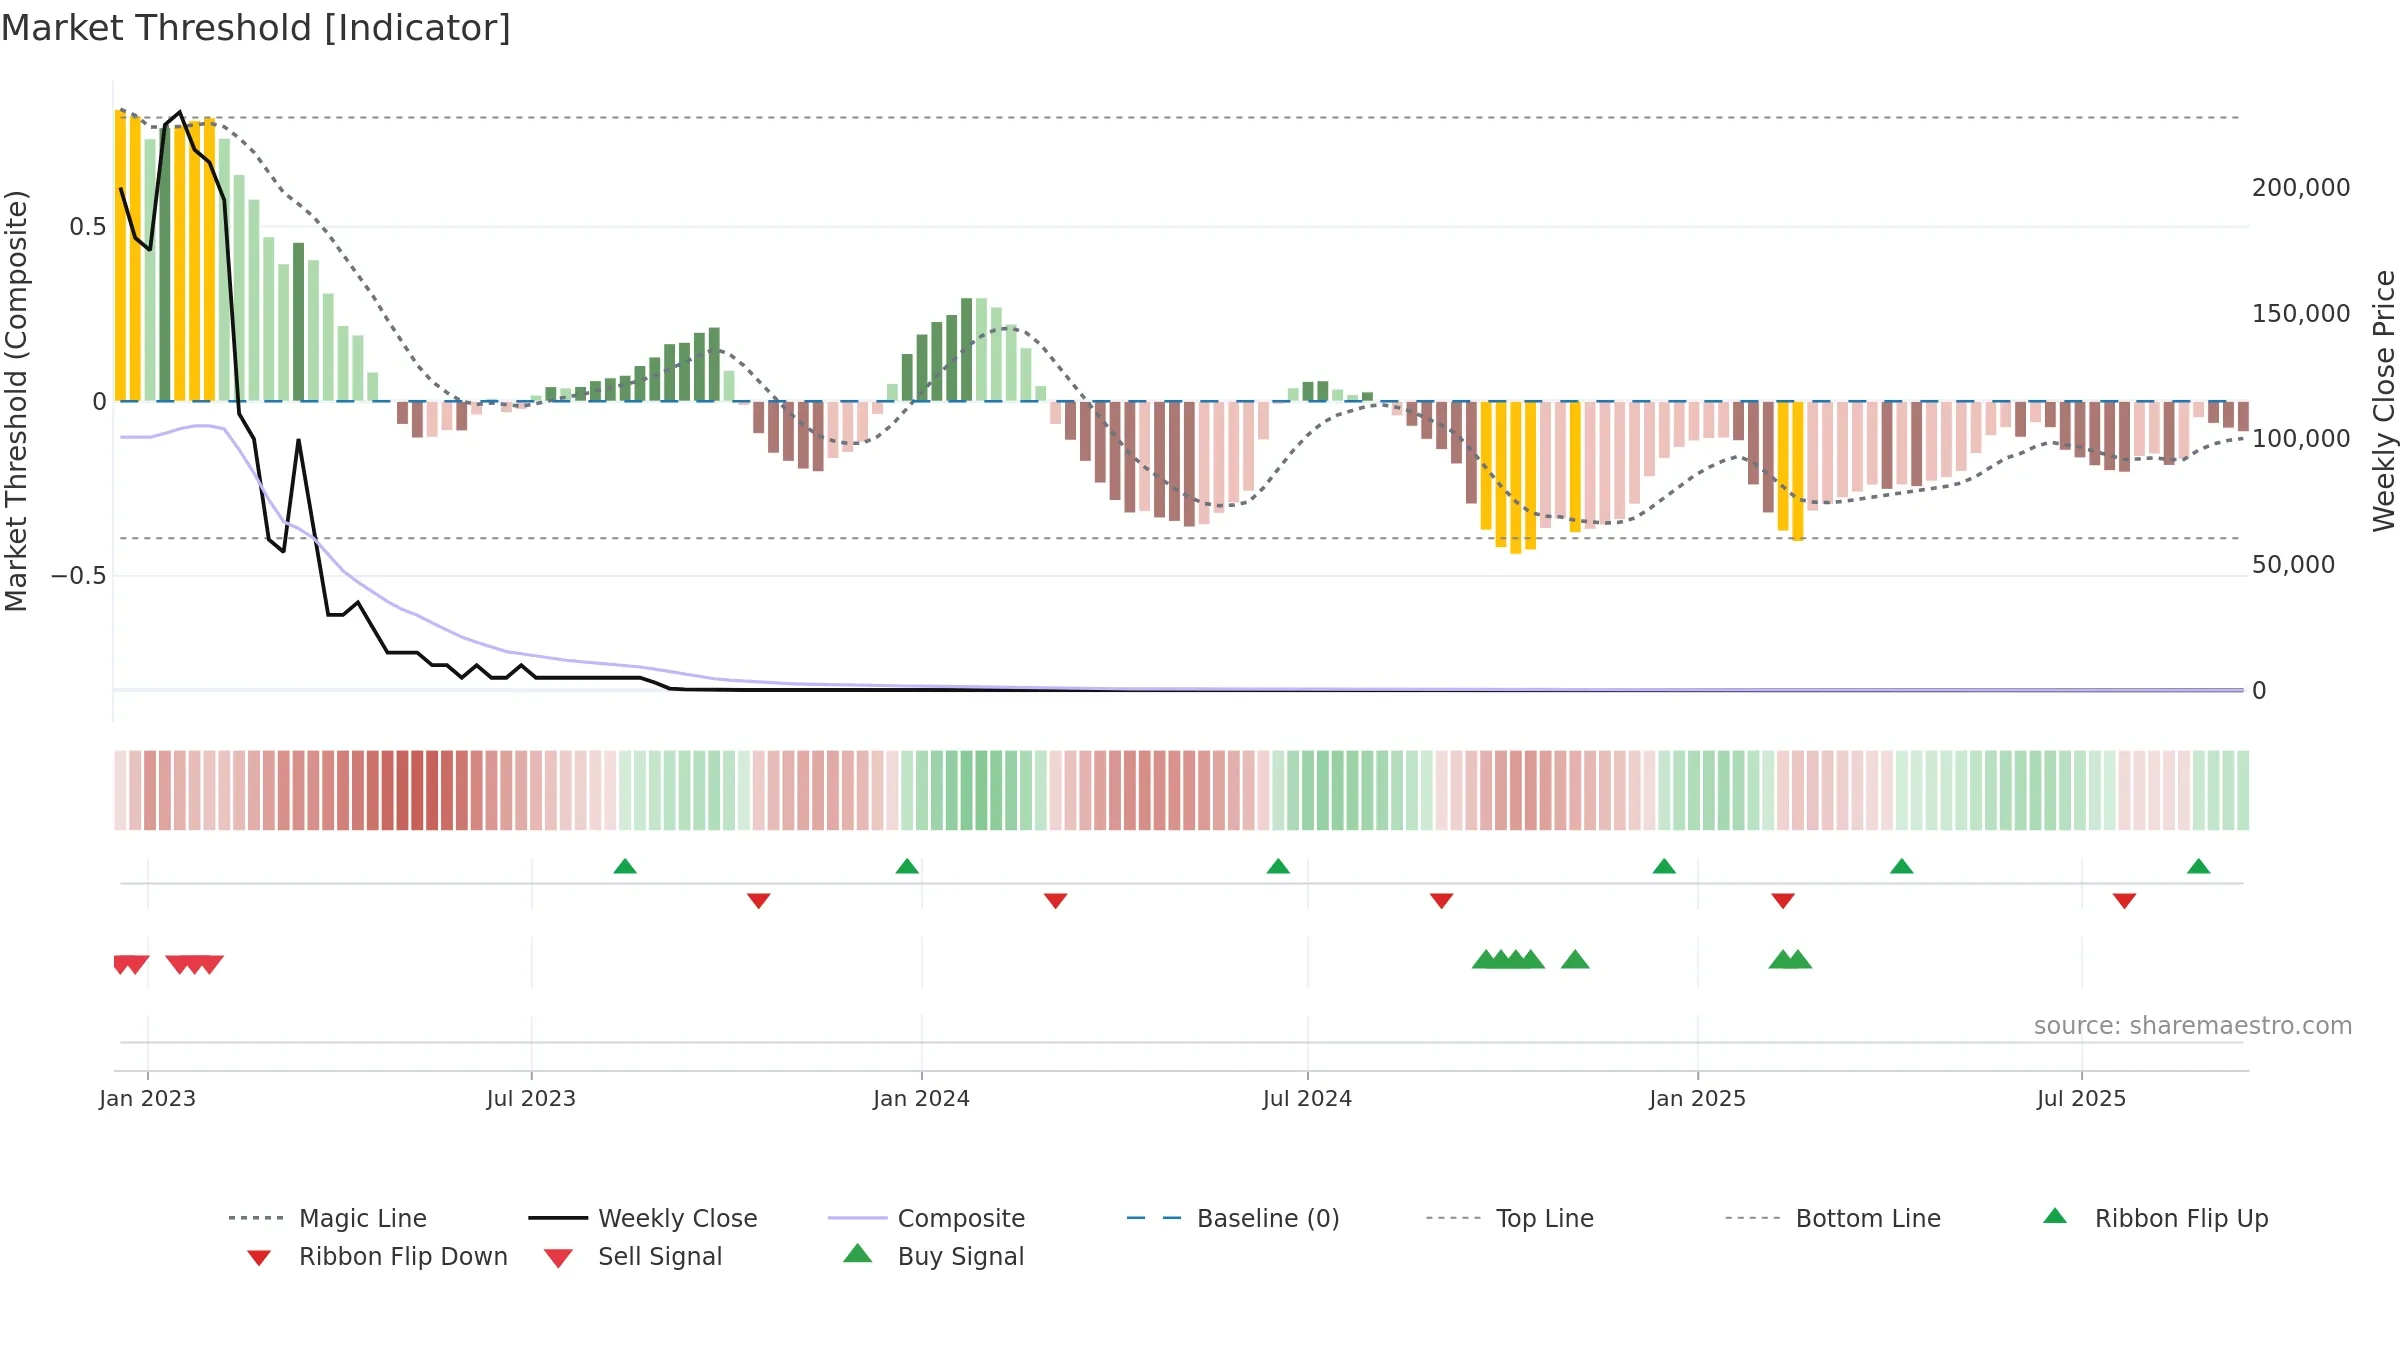Click the red flip-down triangle after Jul 2024

(x=1441, y=901)
